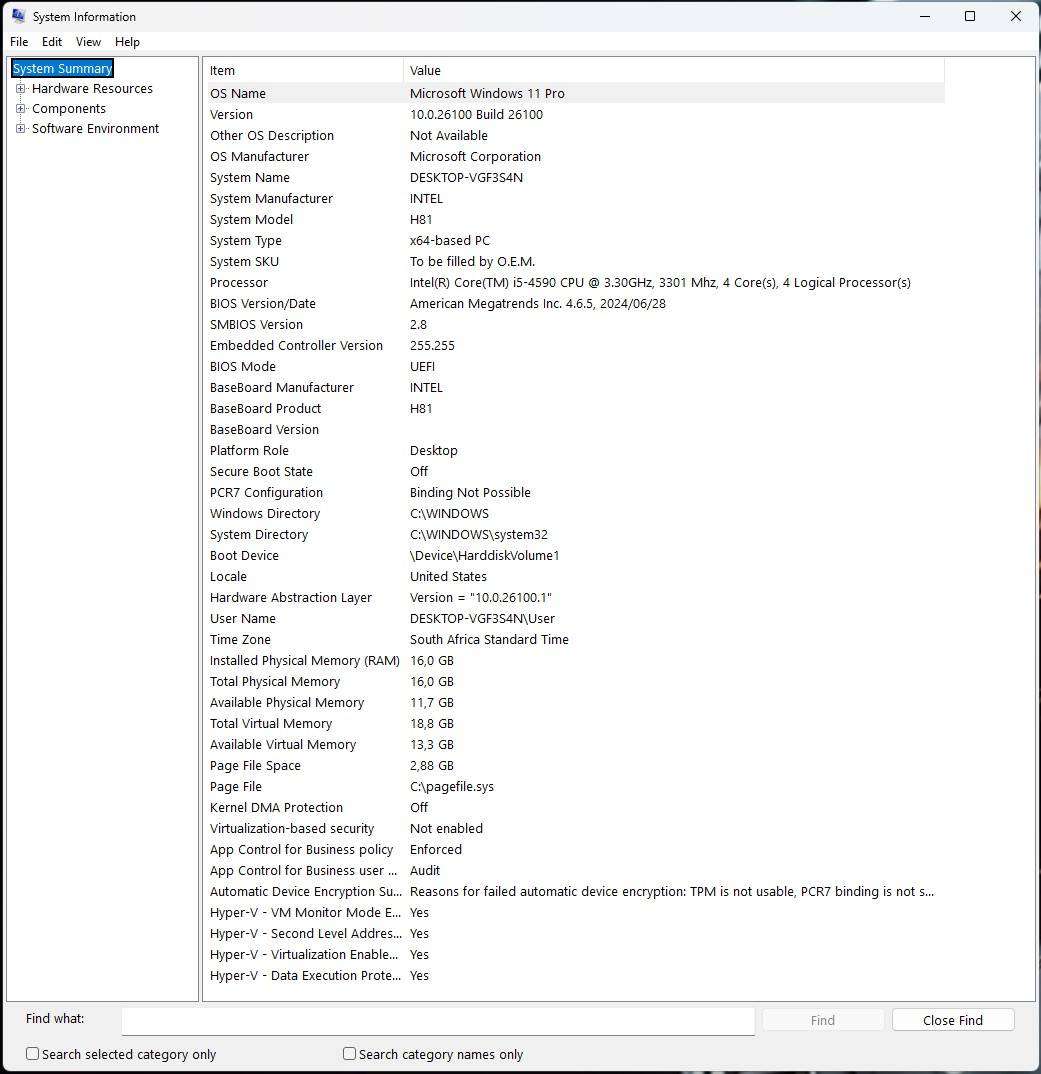
Task: Click the Find button
Action: point(822,1019)
